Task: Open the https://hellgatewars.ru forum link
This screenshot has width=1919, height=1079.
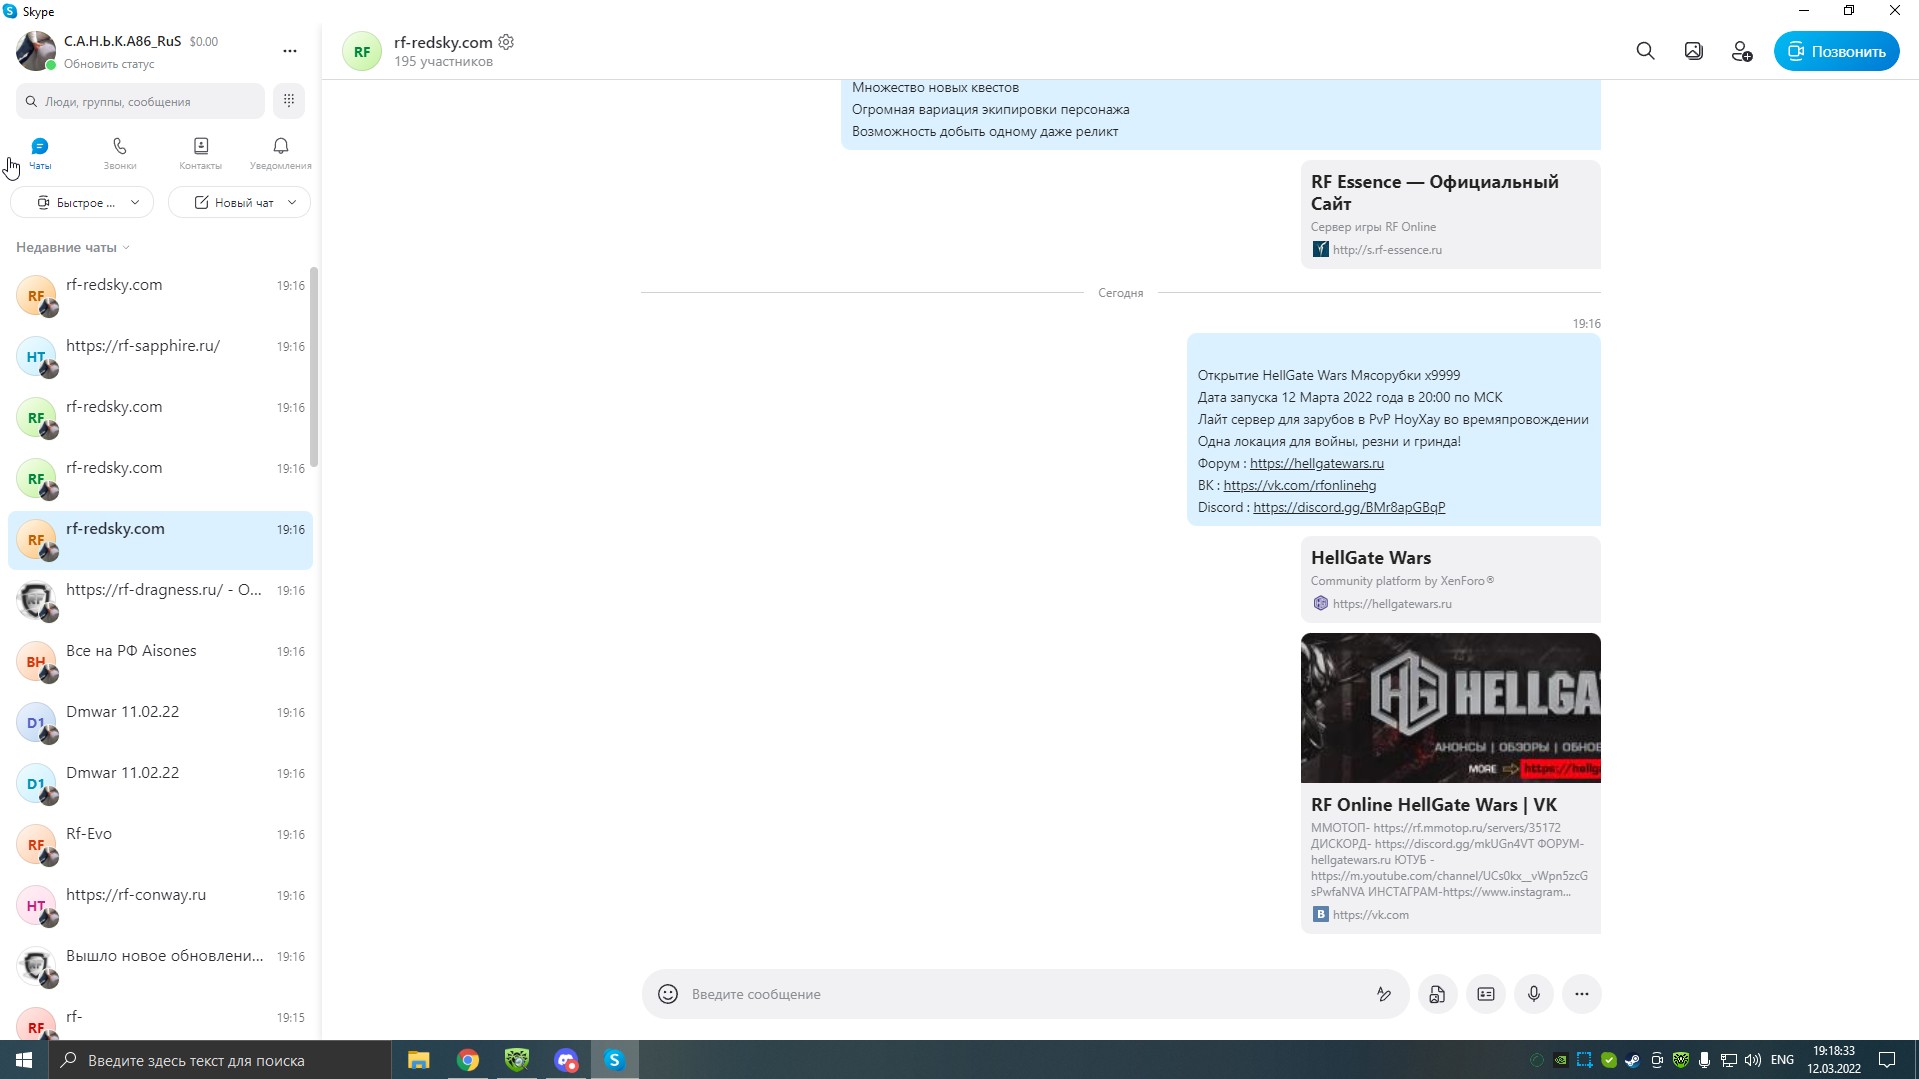Action: [1316, 463]
